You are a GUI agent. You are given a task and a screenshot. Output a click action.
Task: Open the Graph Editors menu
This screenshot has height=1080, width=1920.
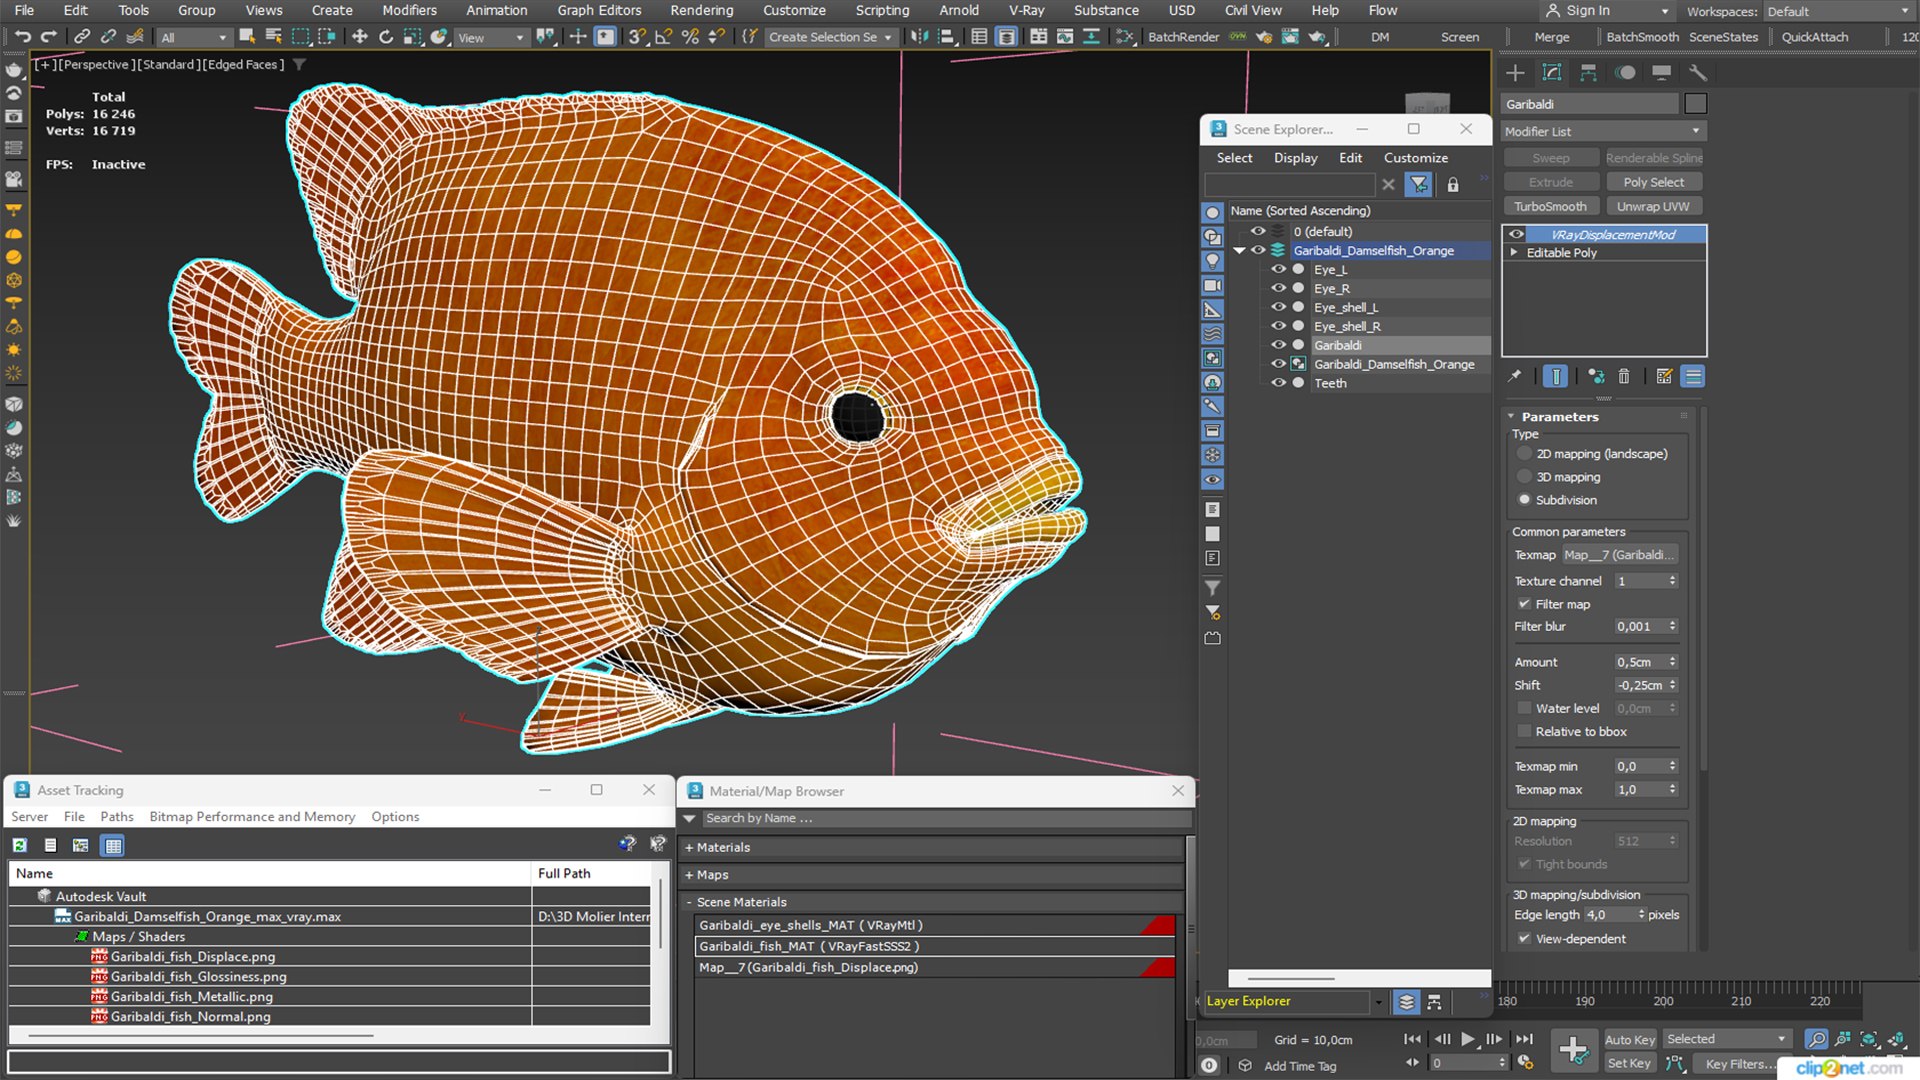(x=599, y=10)
